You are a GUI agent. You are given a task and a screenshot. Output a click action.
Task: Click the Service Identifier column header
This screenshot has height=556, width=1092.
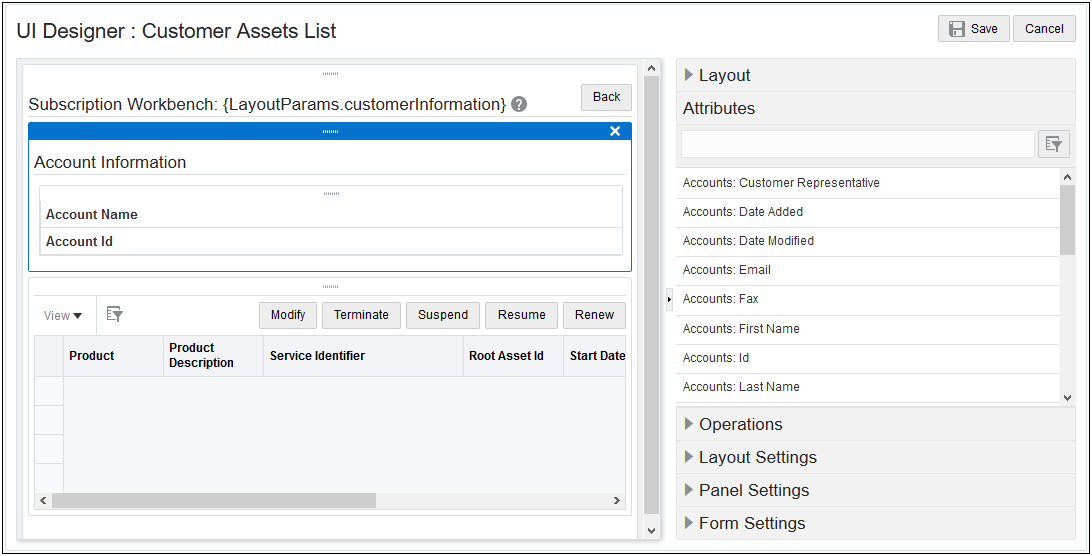point(317,356)
